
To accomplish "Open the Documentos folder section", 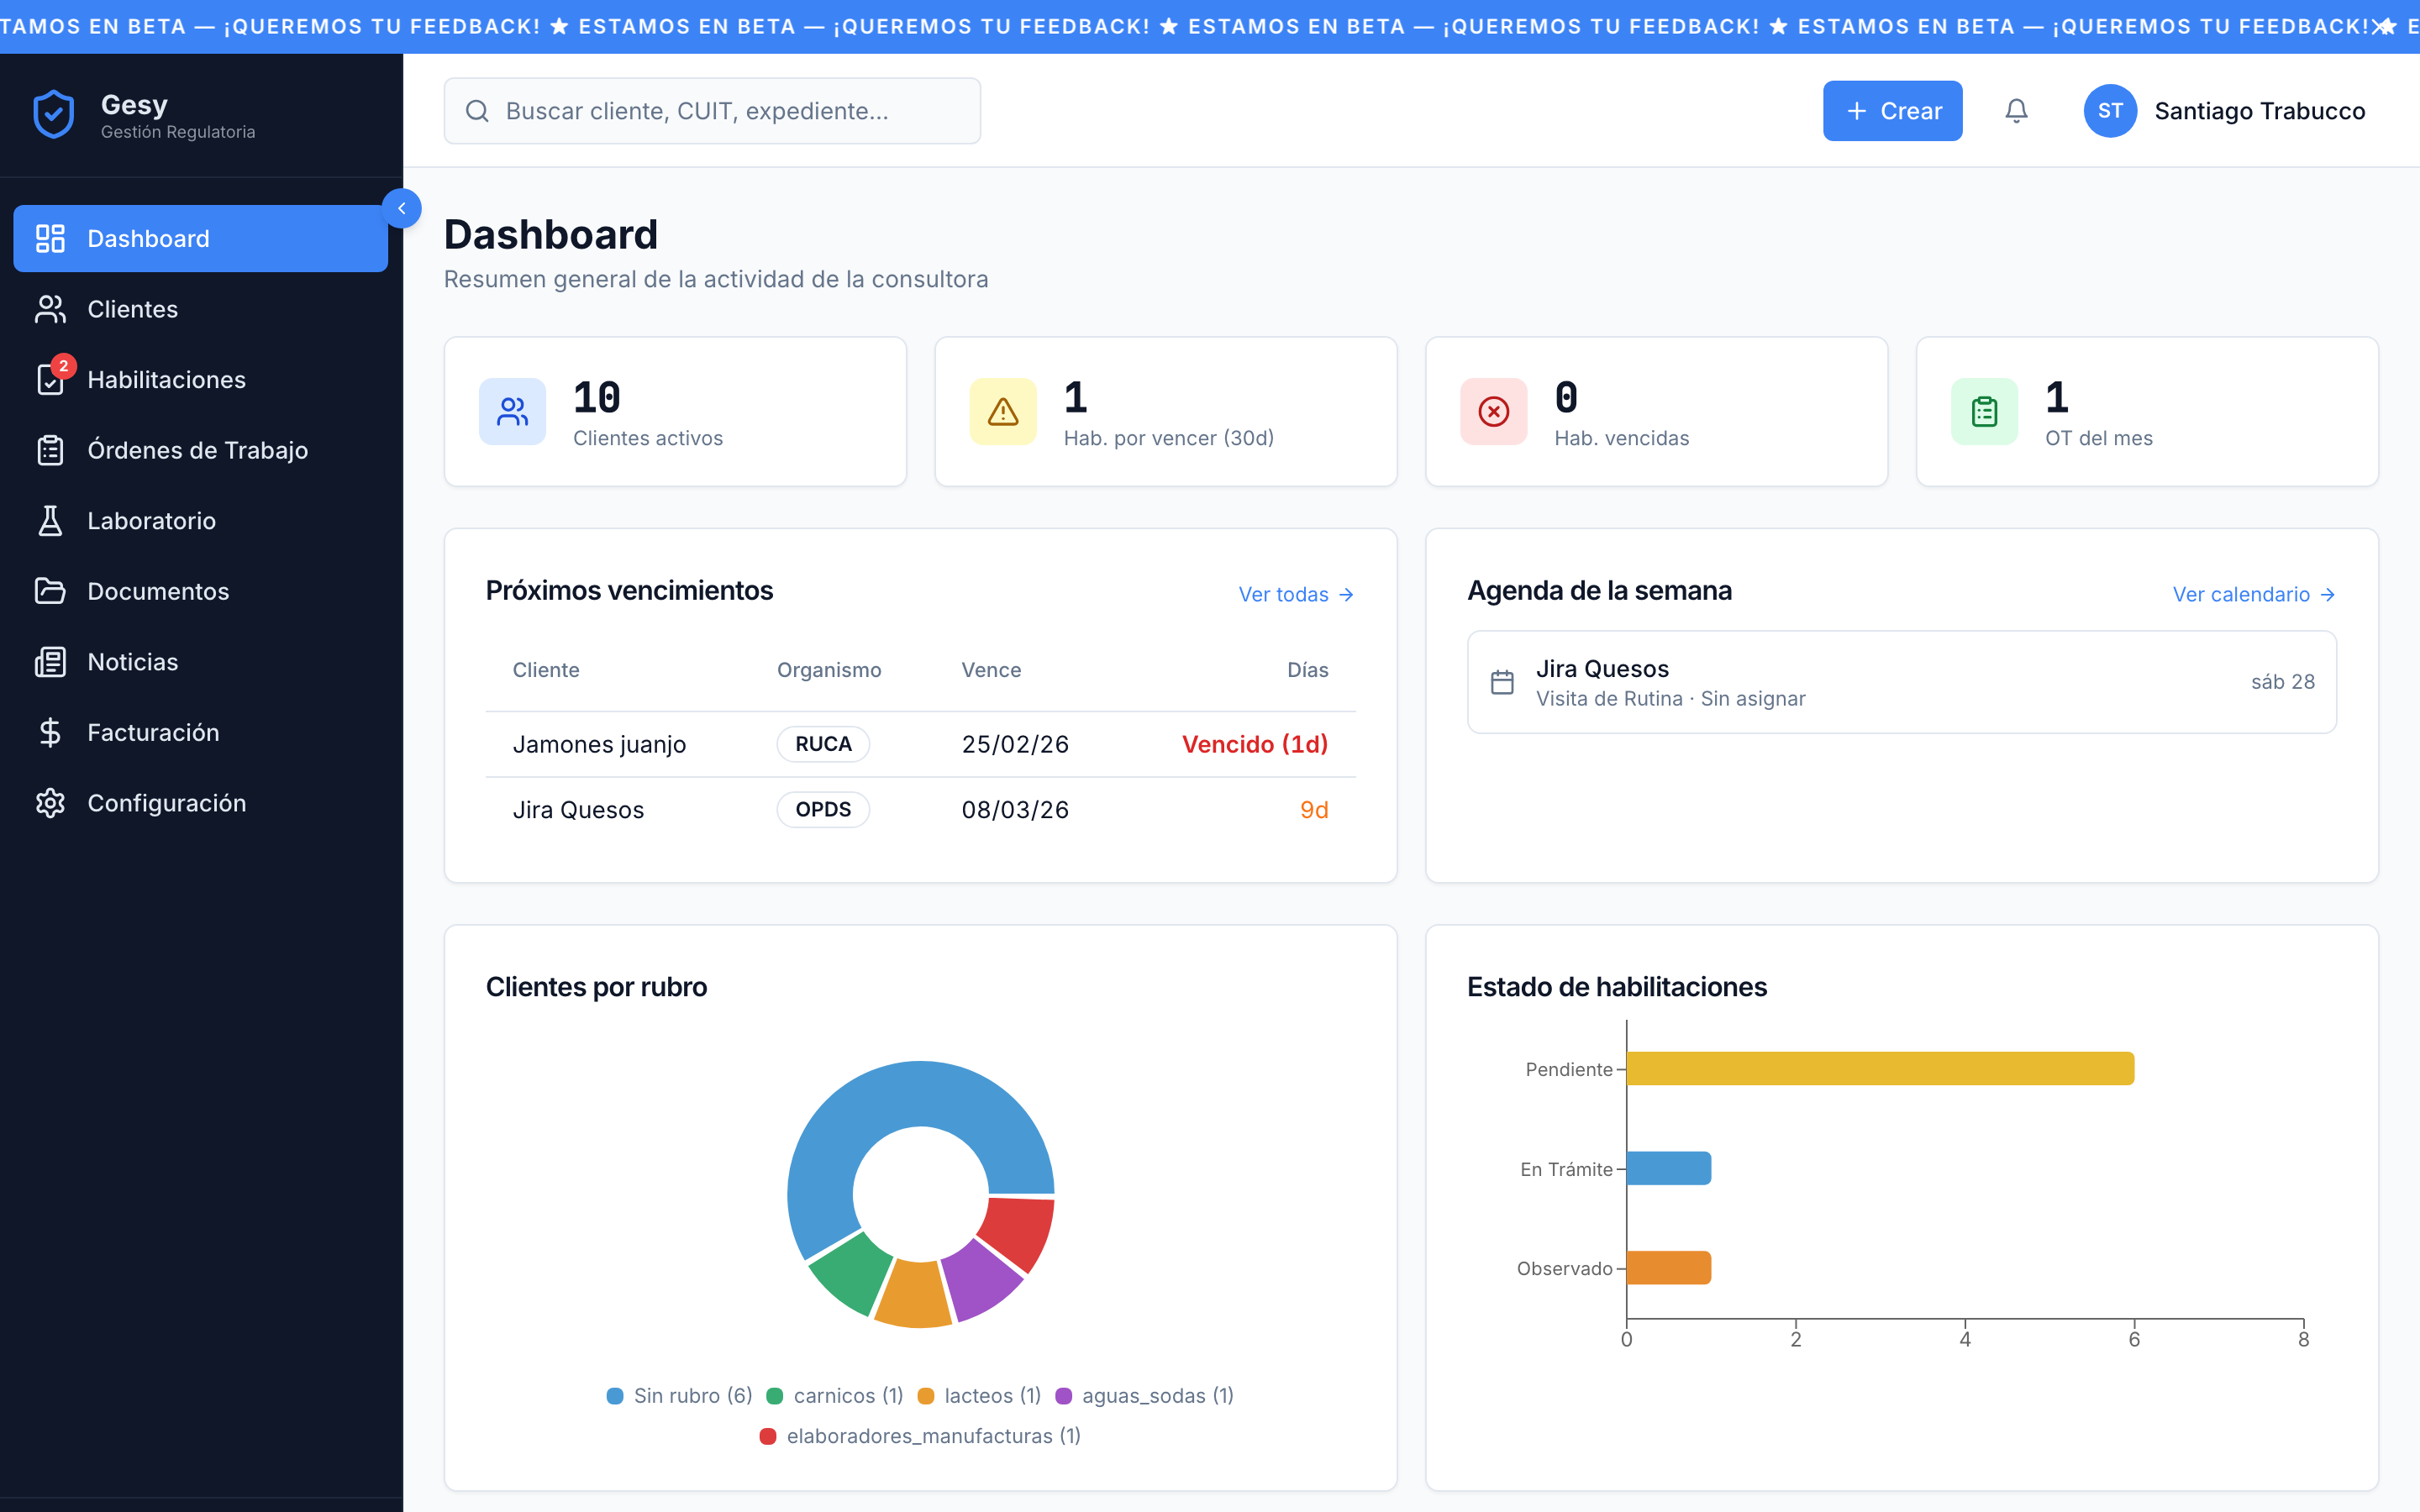I will pyautogui.click(x=157, y=591).
